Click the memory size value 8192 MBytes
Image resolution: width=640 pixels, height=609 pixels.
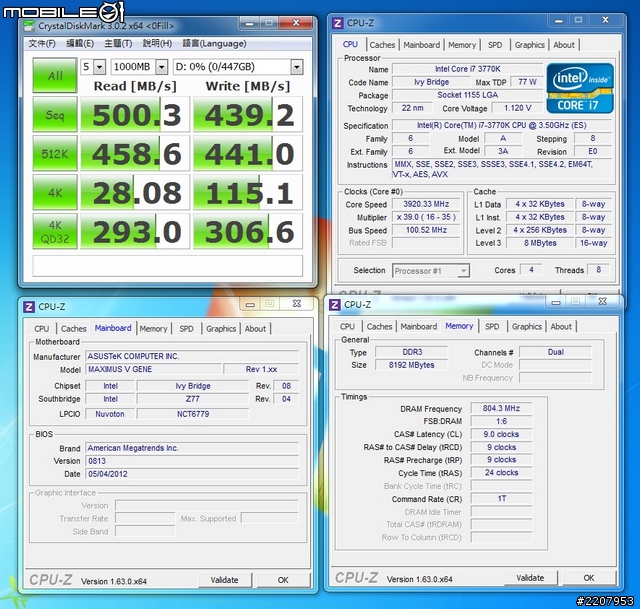tap(411, 365)
